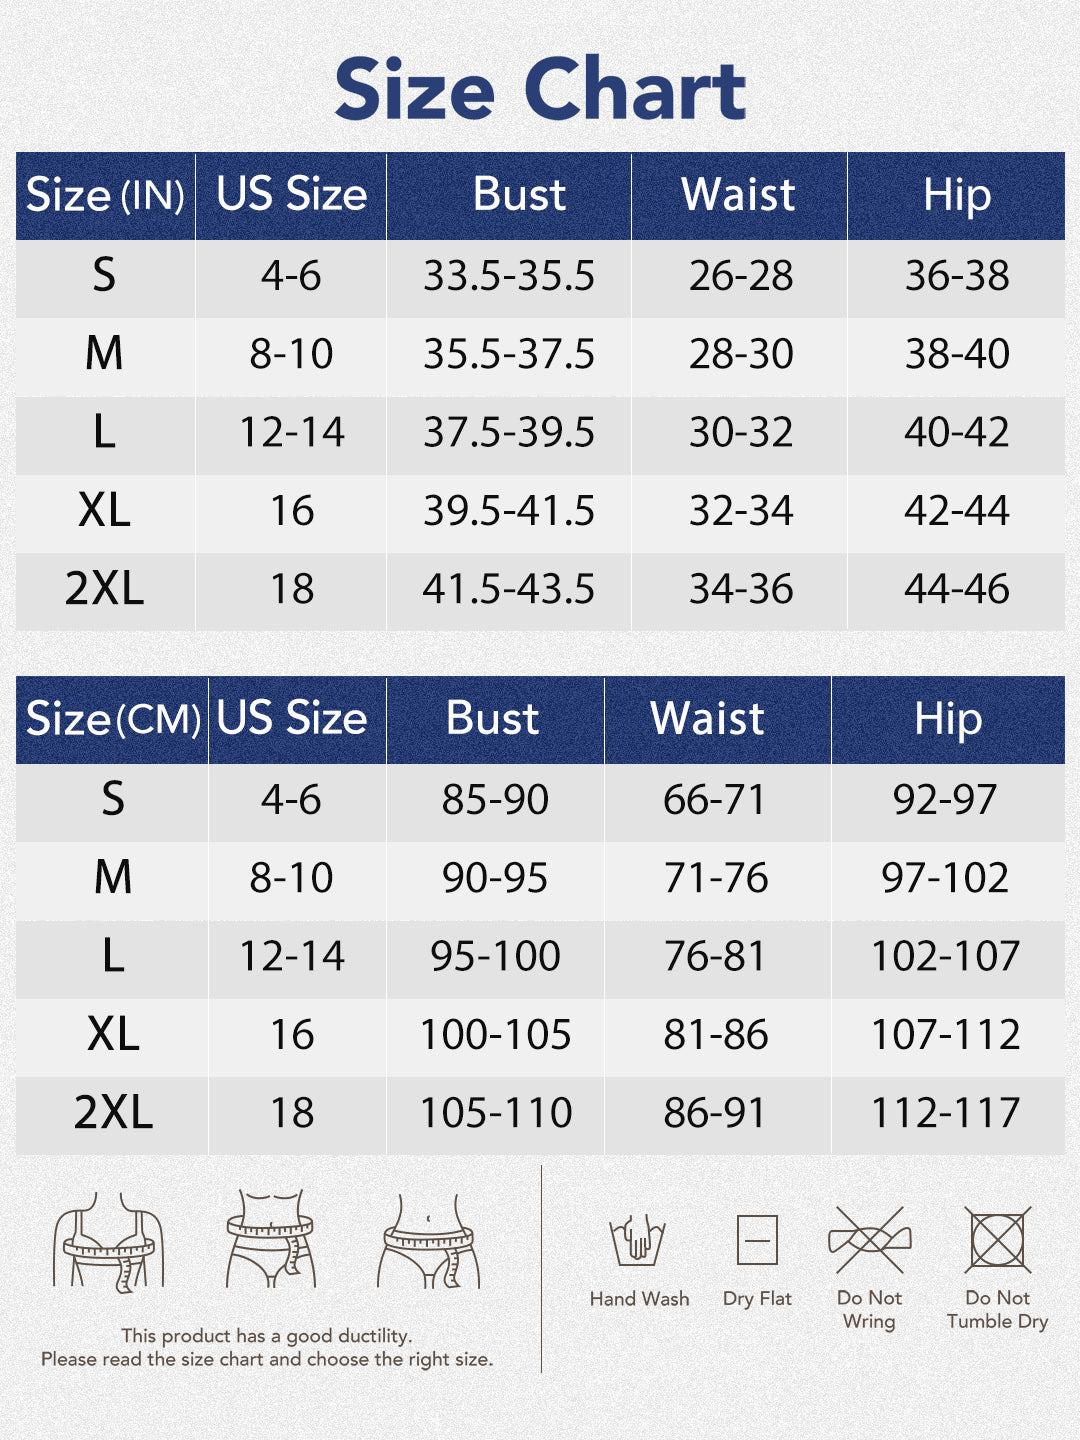The image size is (1080, 1440).
Task: Click the Dry Flat care icon
Action: pyautogui.click(x=757, y=1241)
